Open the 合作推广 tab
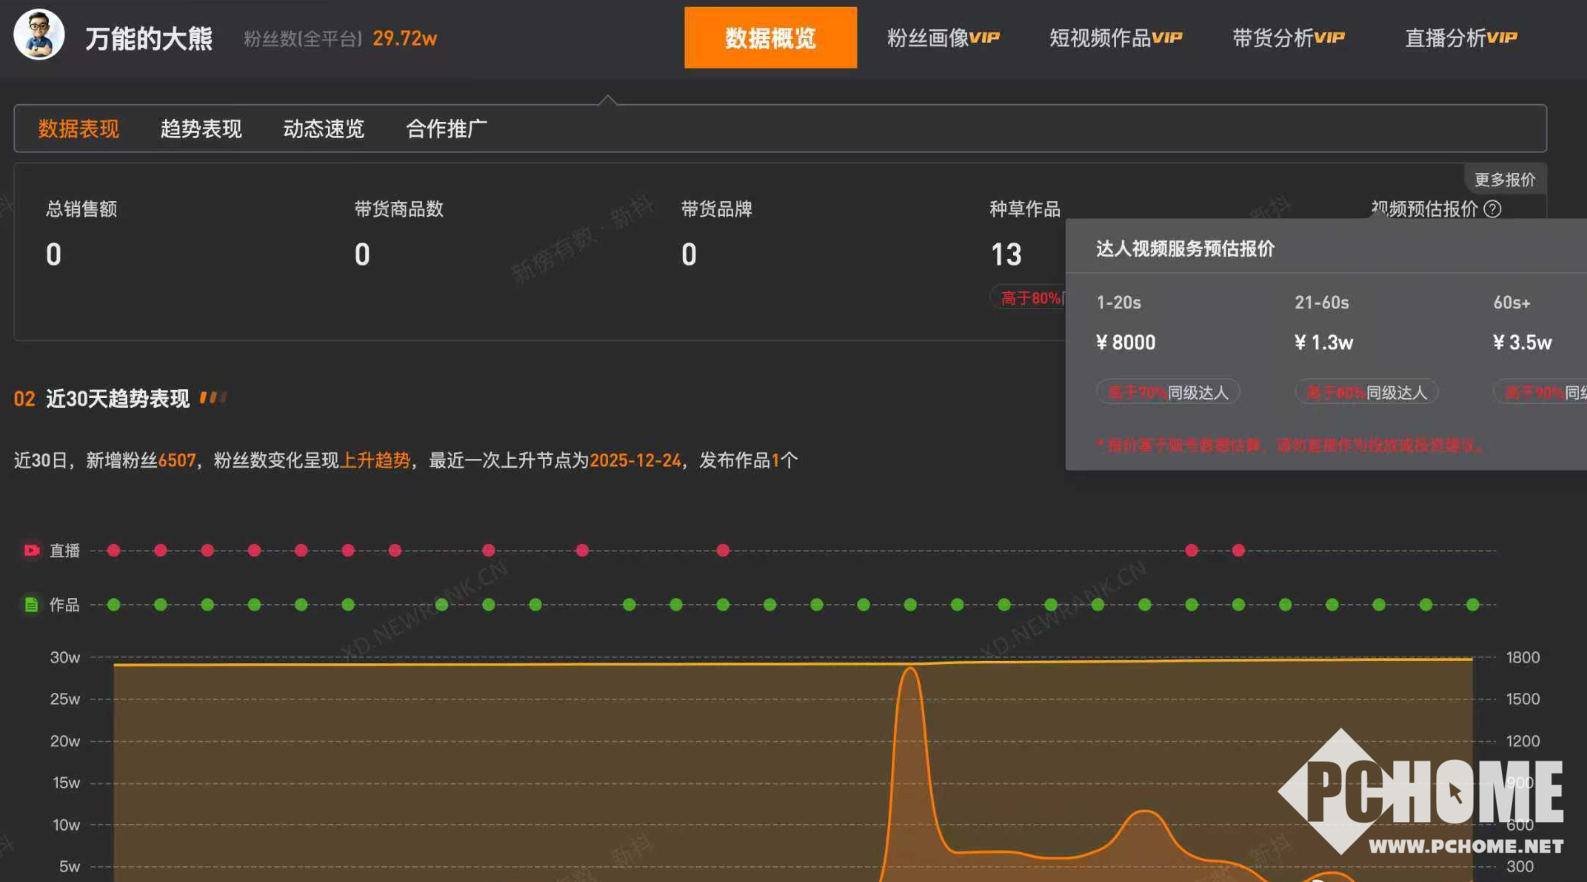1587x882 pixels. tap(446, 129)
